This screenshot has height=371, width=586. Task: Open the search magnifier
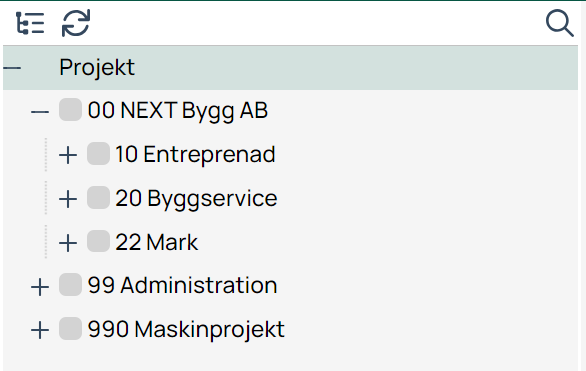pyautogui.click(x=559, y=23)
